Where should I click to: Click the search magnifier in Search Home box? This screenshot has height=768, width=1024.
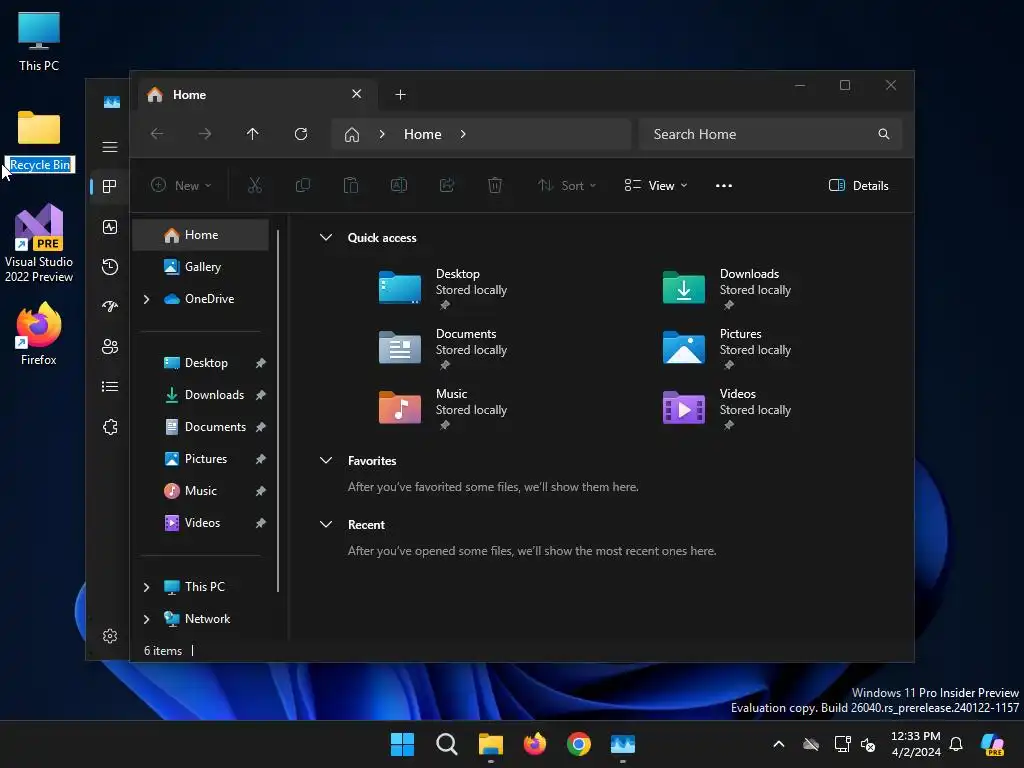click(884, 134)
